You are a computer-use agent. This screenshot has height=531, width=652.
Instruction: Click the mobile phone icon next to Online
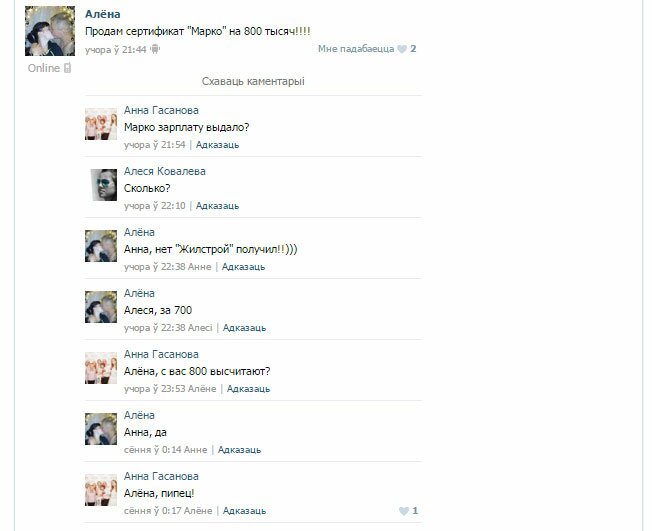(68, 68)
